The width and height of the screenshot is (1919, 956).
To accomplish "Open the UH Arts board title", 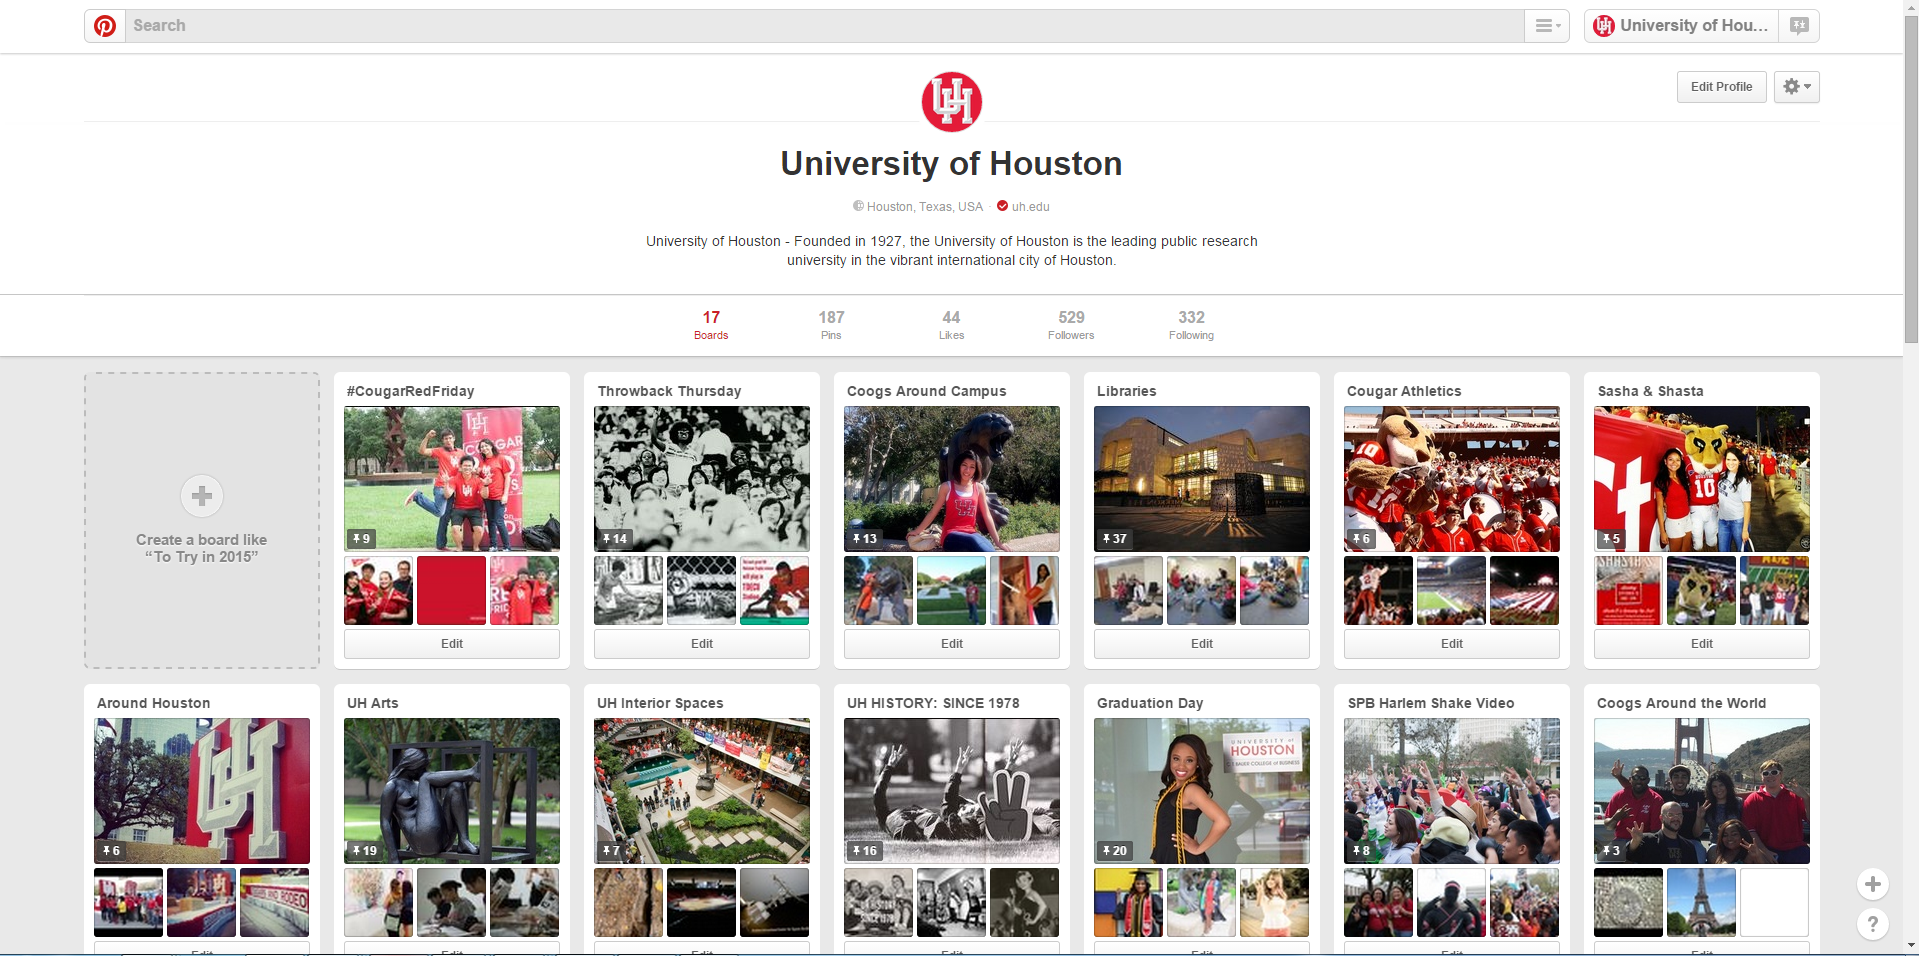I will click(372, 703).
